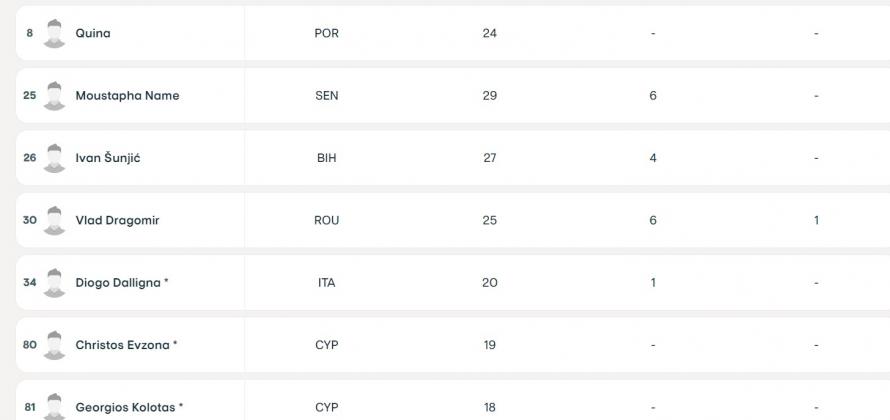Click Quina's player avatar icon

[55, 33]
